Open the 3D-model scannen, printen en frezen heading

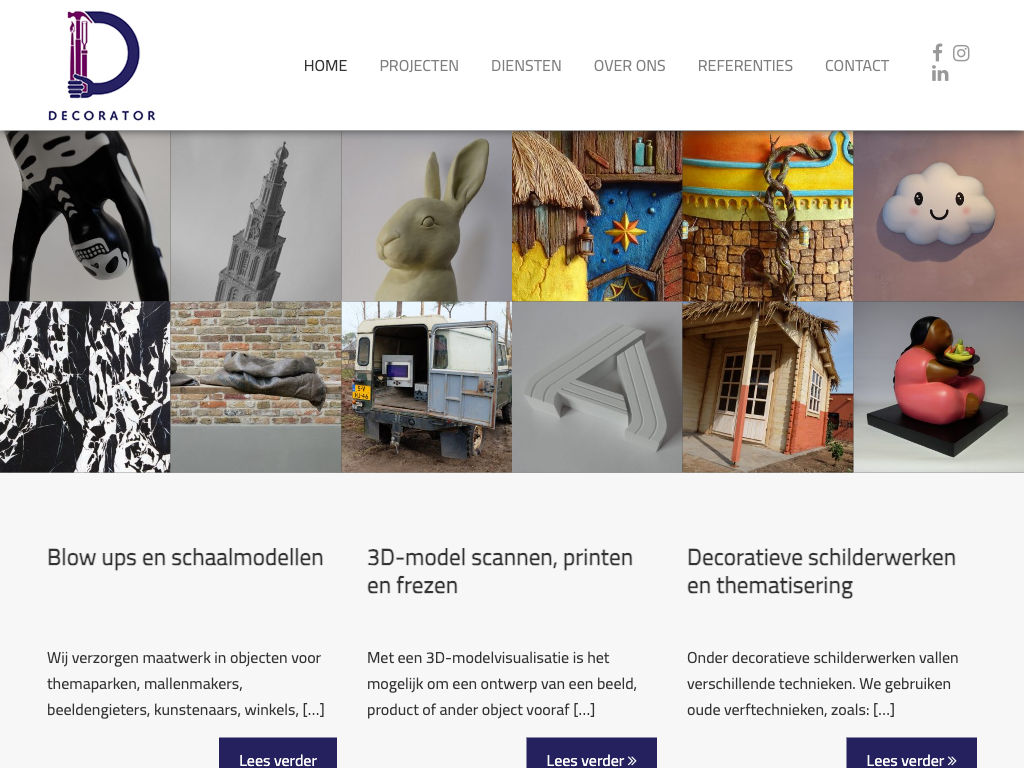coord(500,571)
